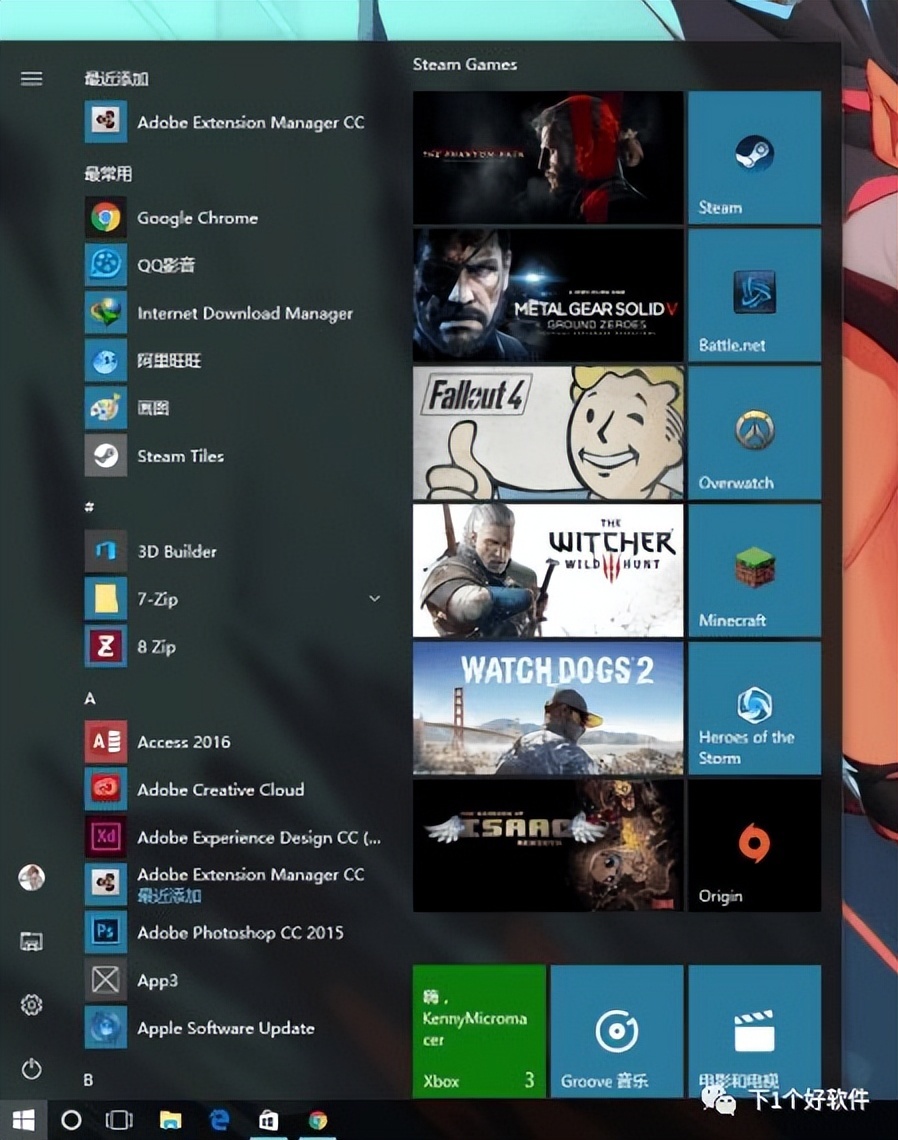The height and width of the screenshot is (1140, 898).
Task: Launch Adobe Creative Cloud
Action: tap(233, 790)
